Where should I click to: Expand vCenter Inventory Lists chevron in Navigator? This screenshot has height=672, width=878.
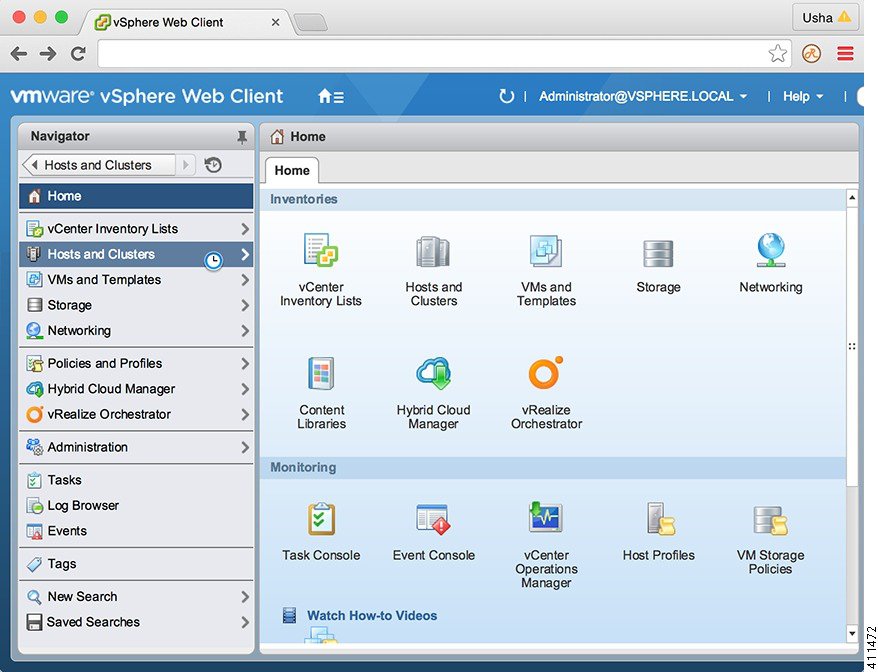tap(245, 228)
